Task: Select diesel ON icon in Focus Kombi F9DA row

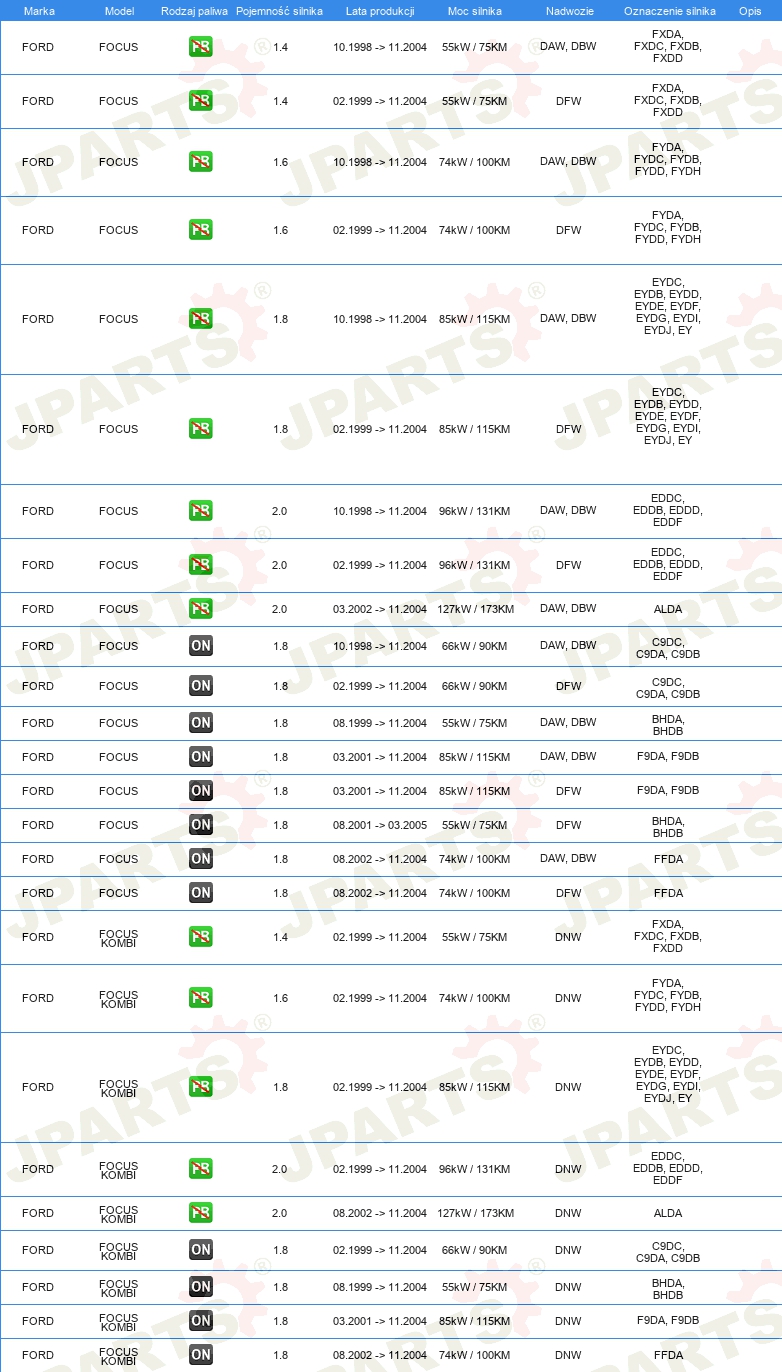Action: [200, 1321]
